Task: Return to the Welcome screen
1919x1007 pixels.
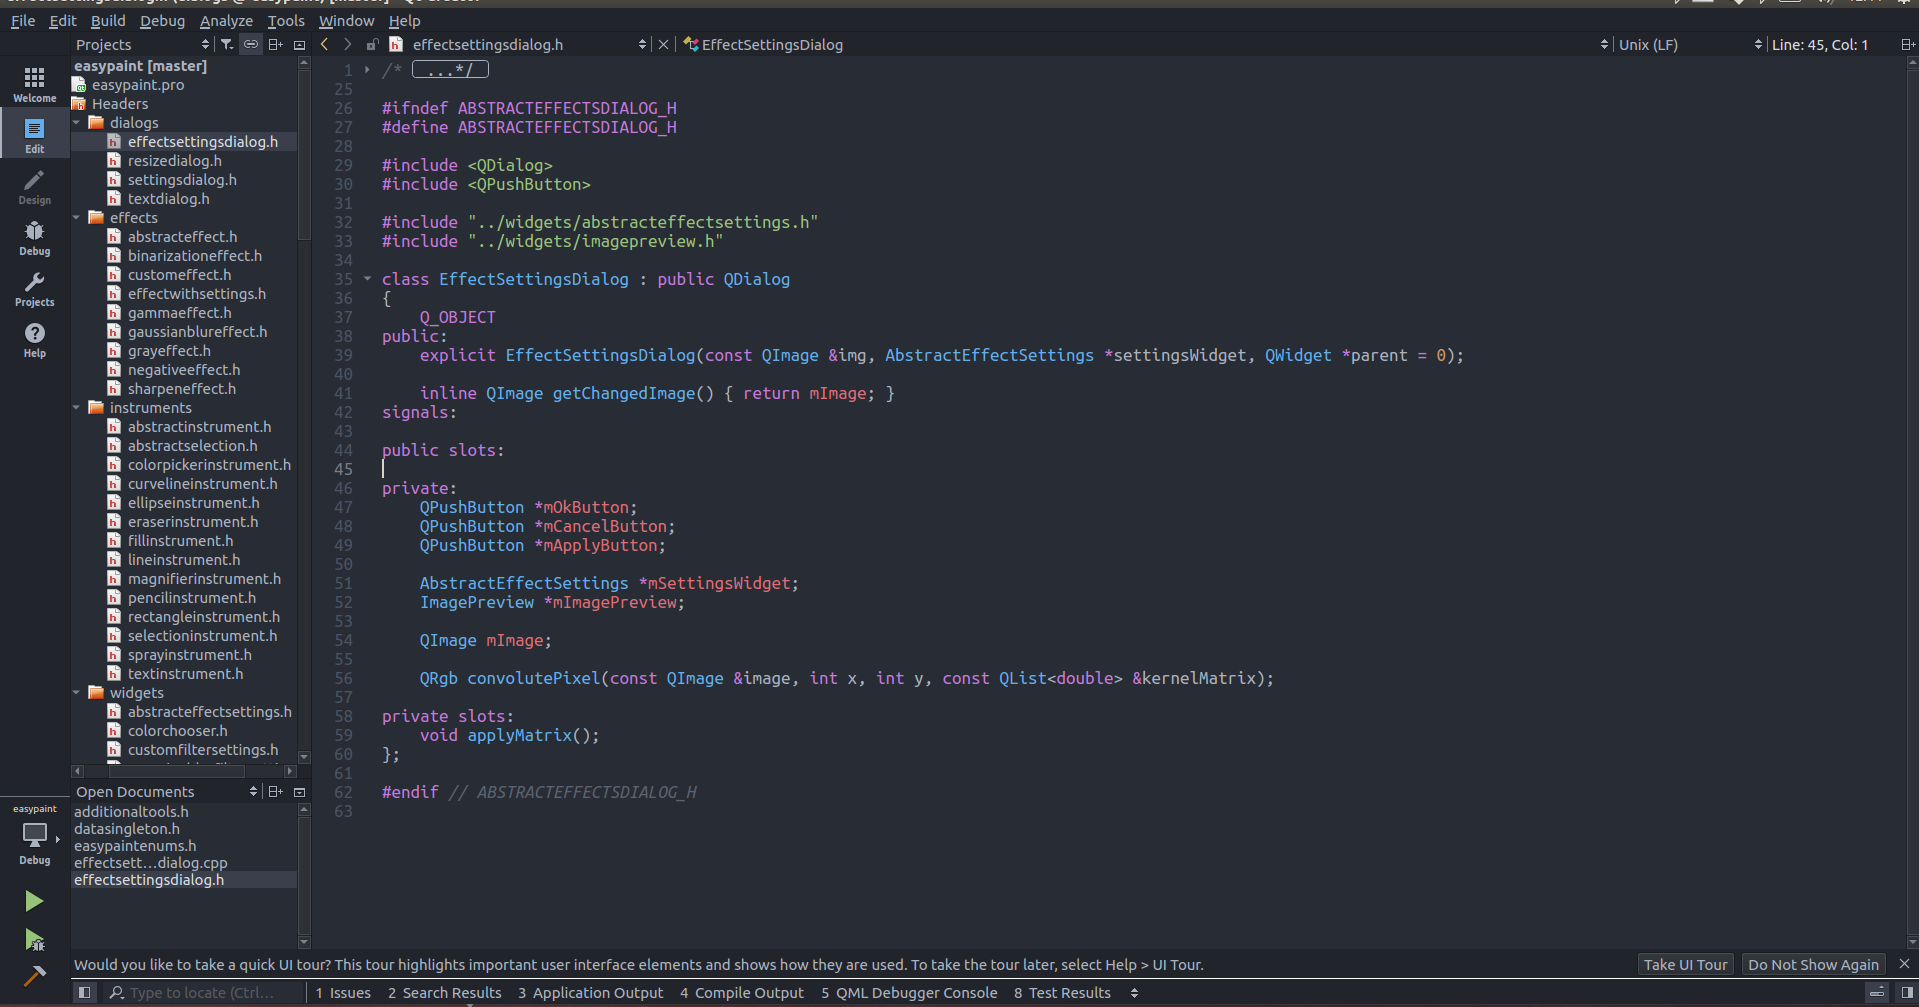Action: (x=34, y=82)
